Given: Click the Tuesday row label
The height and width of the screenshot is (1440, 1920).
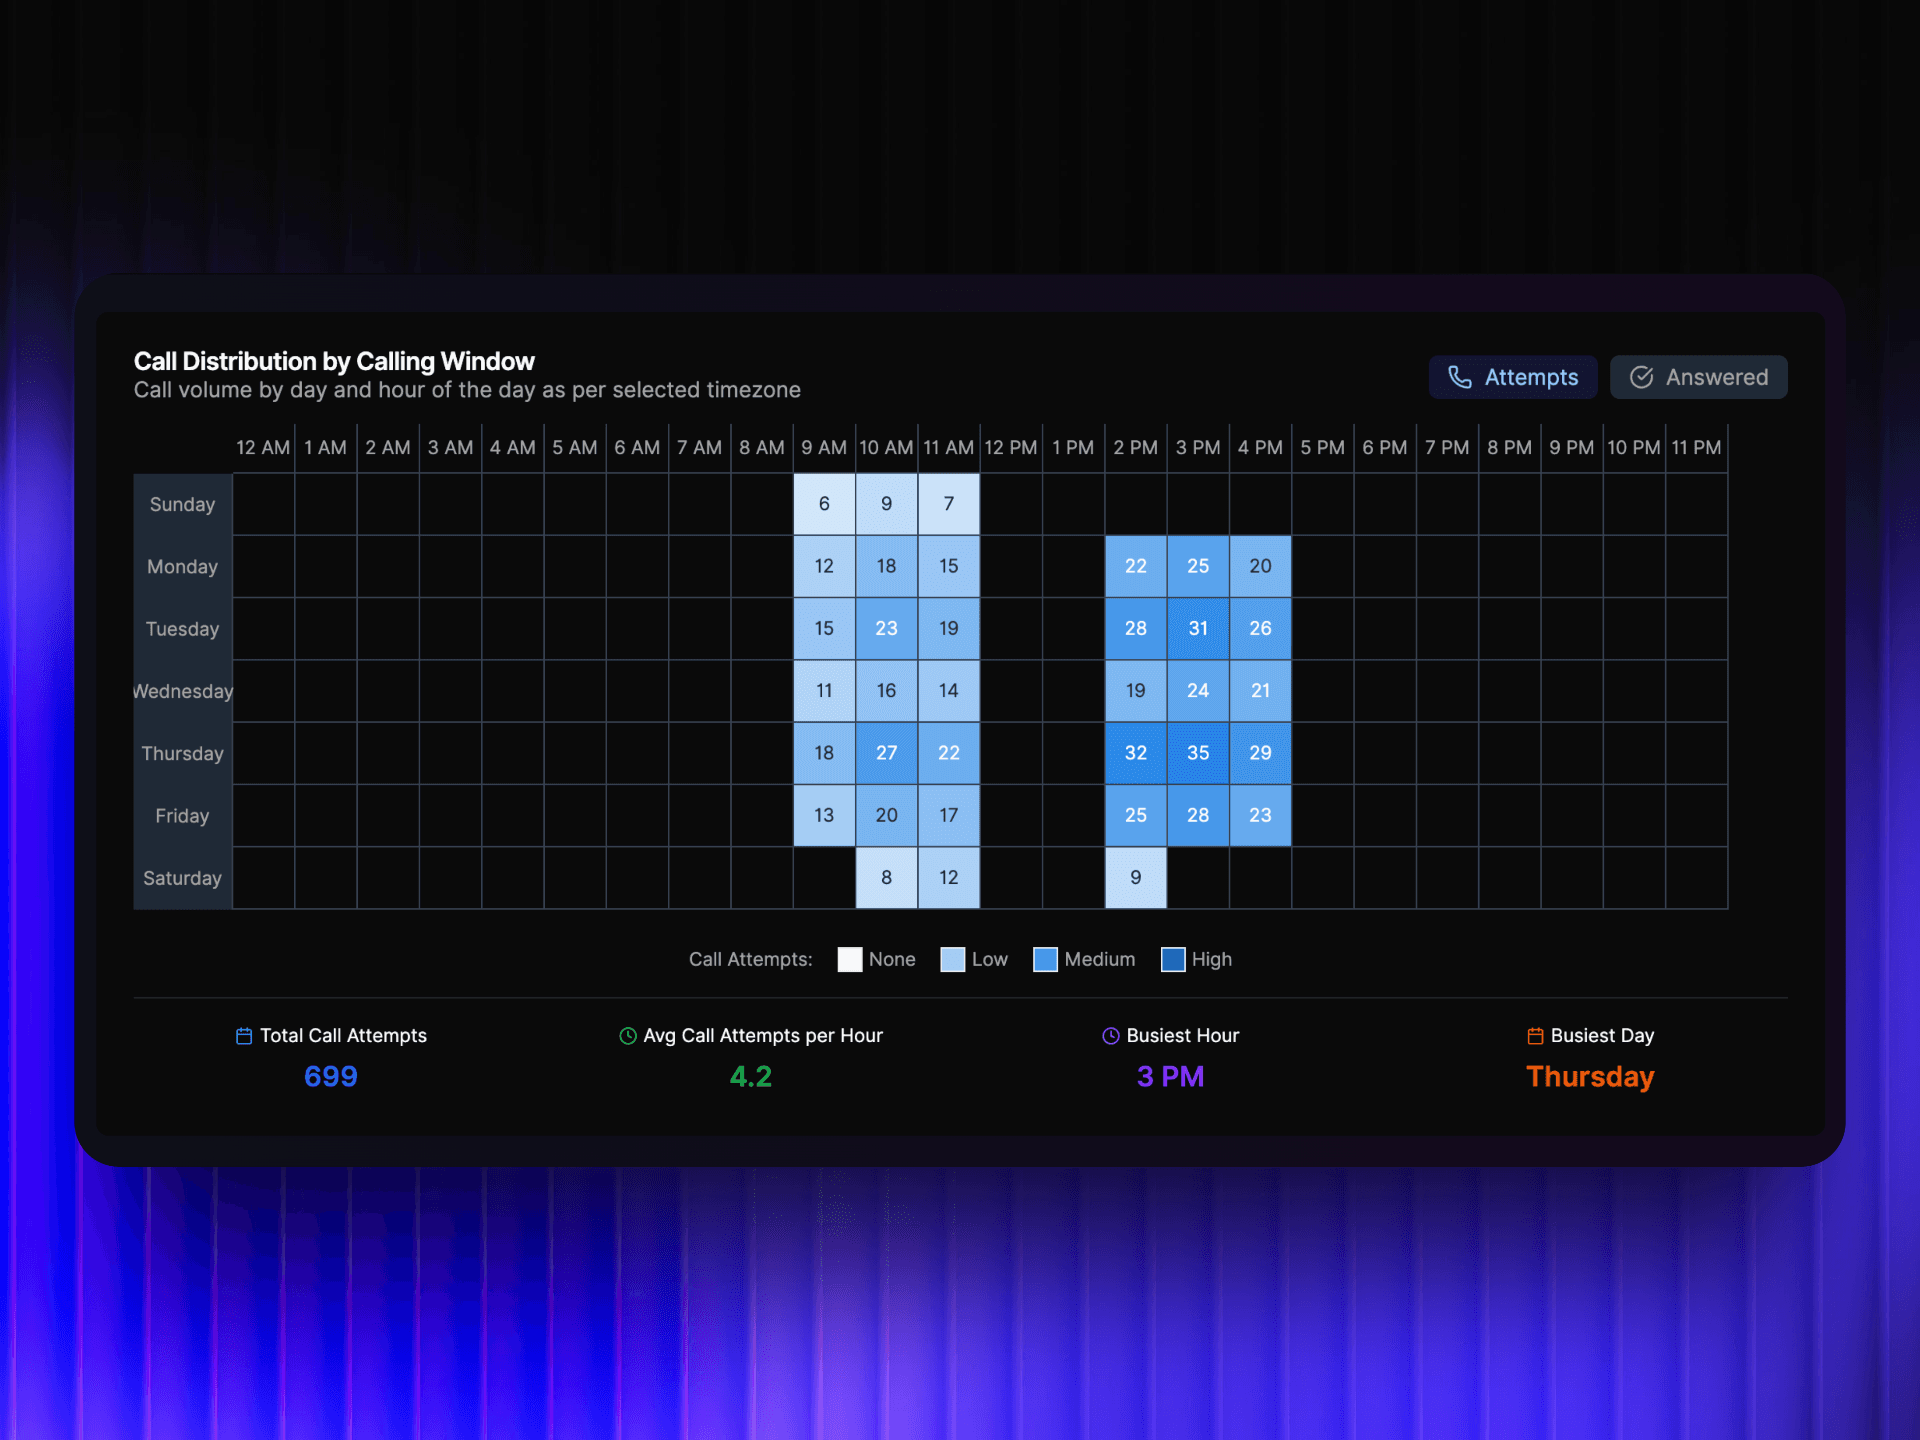Looking at the screenshot, I should click(x=182, y=629).
